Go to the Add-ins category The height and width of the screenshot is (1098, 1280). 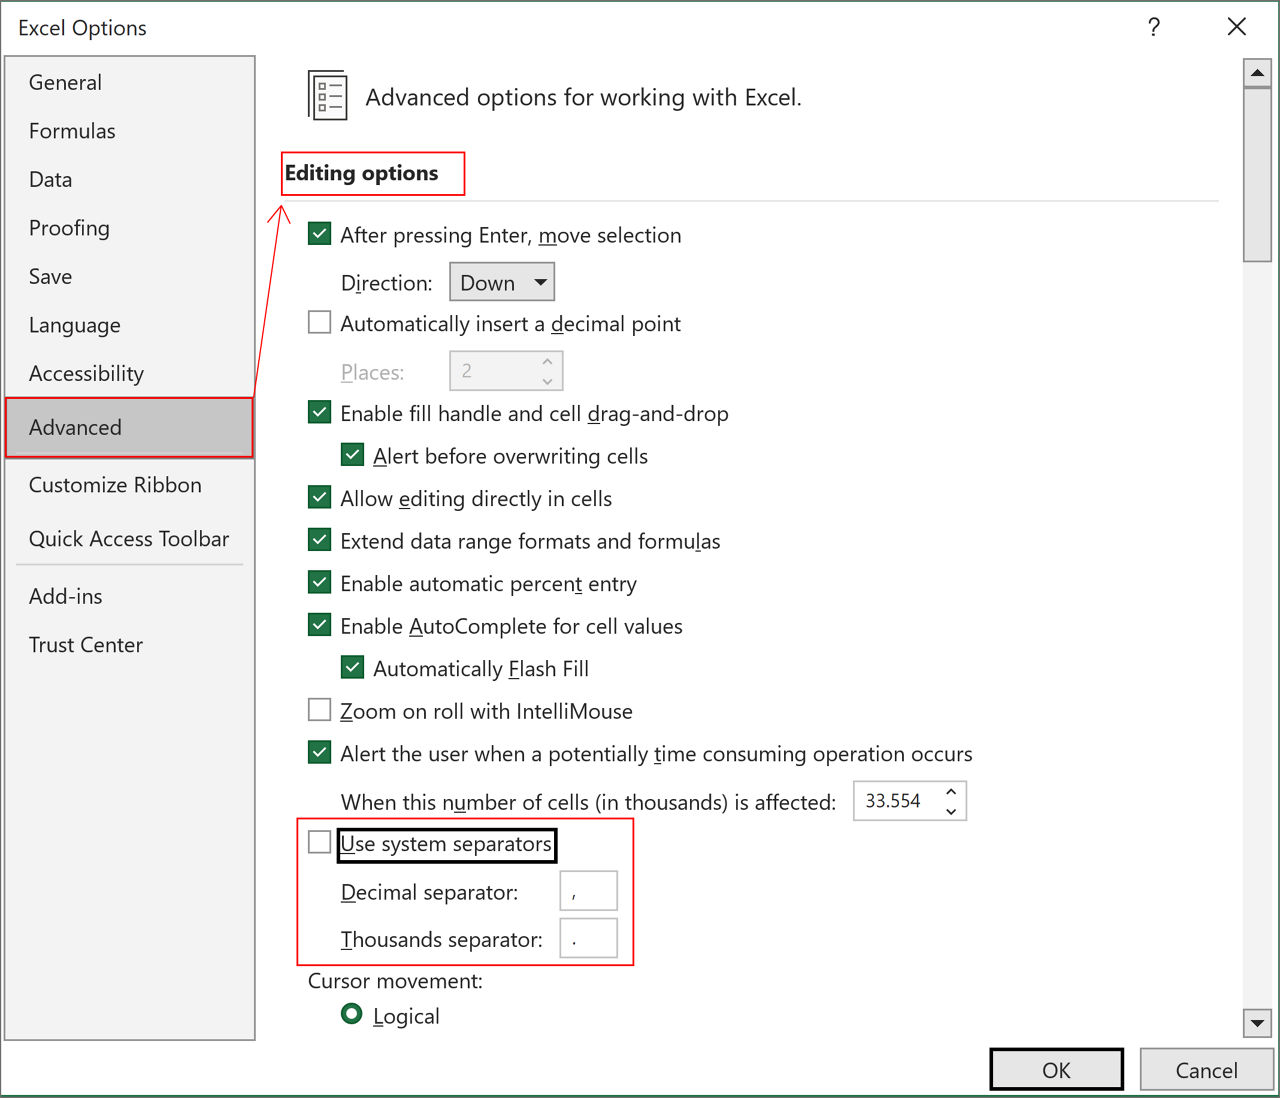(x=65, y=597)
